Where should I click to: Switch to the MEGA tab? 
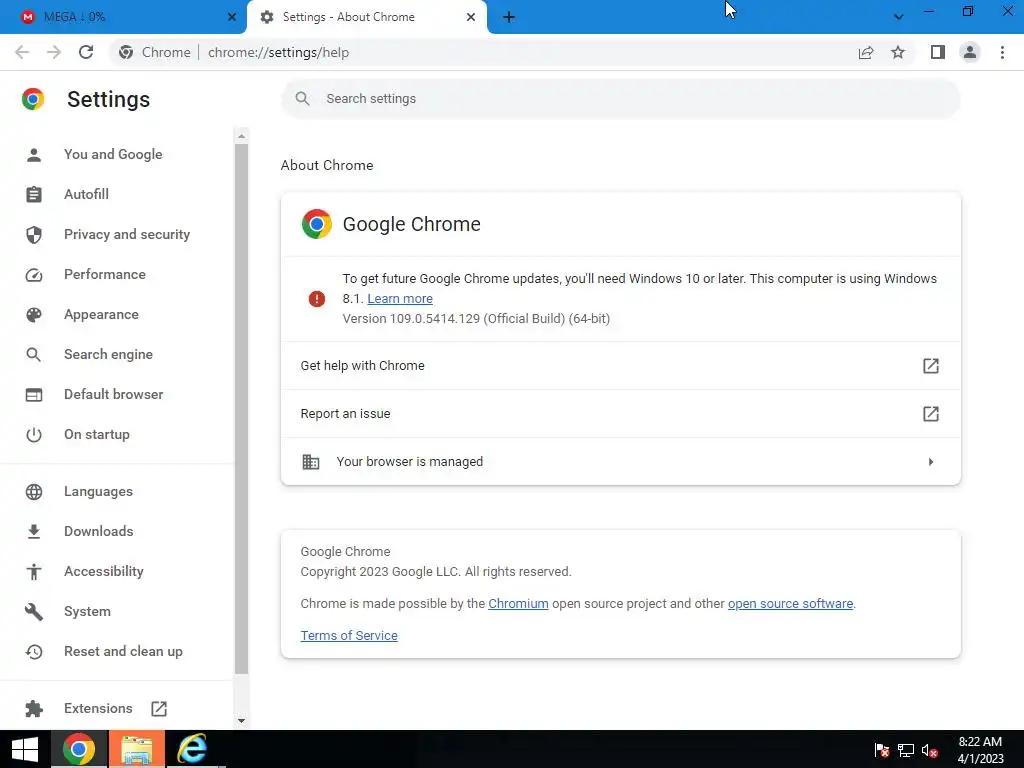coord(123,17)
